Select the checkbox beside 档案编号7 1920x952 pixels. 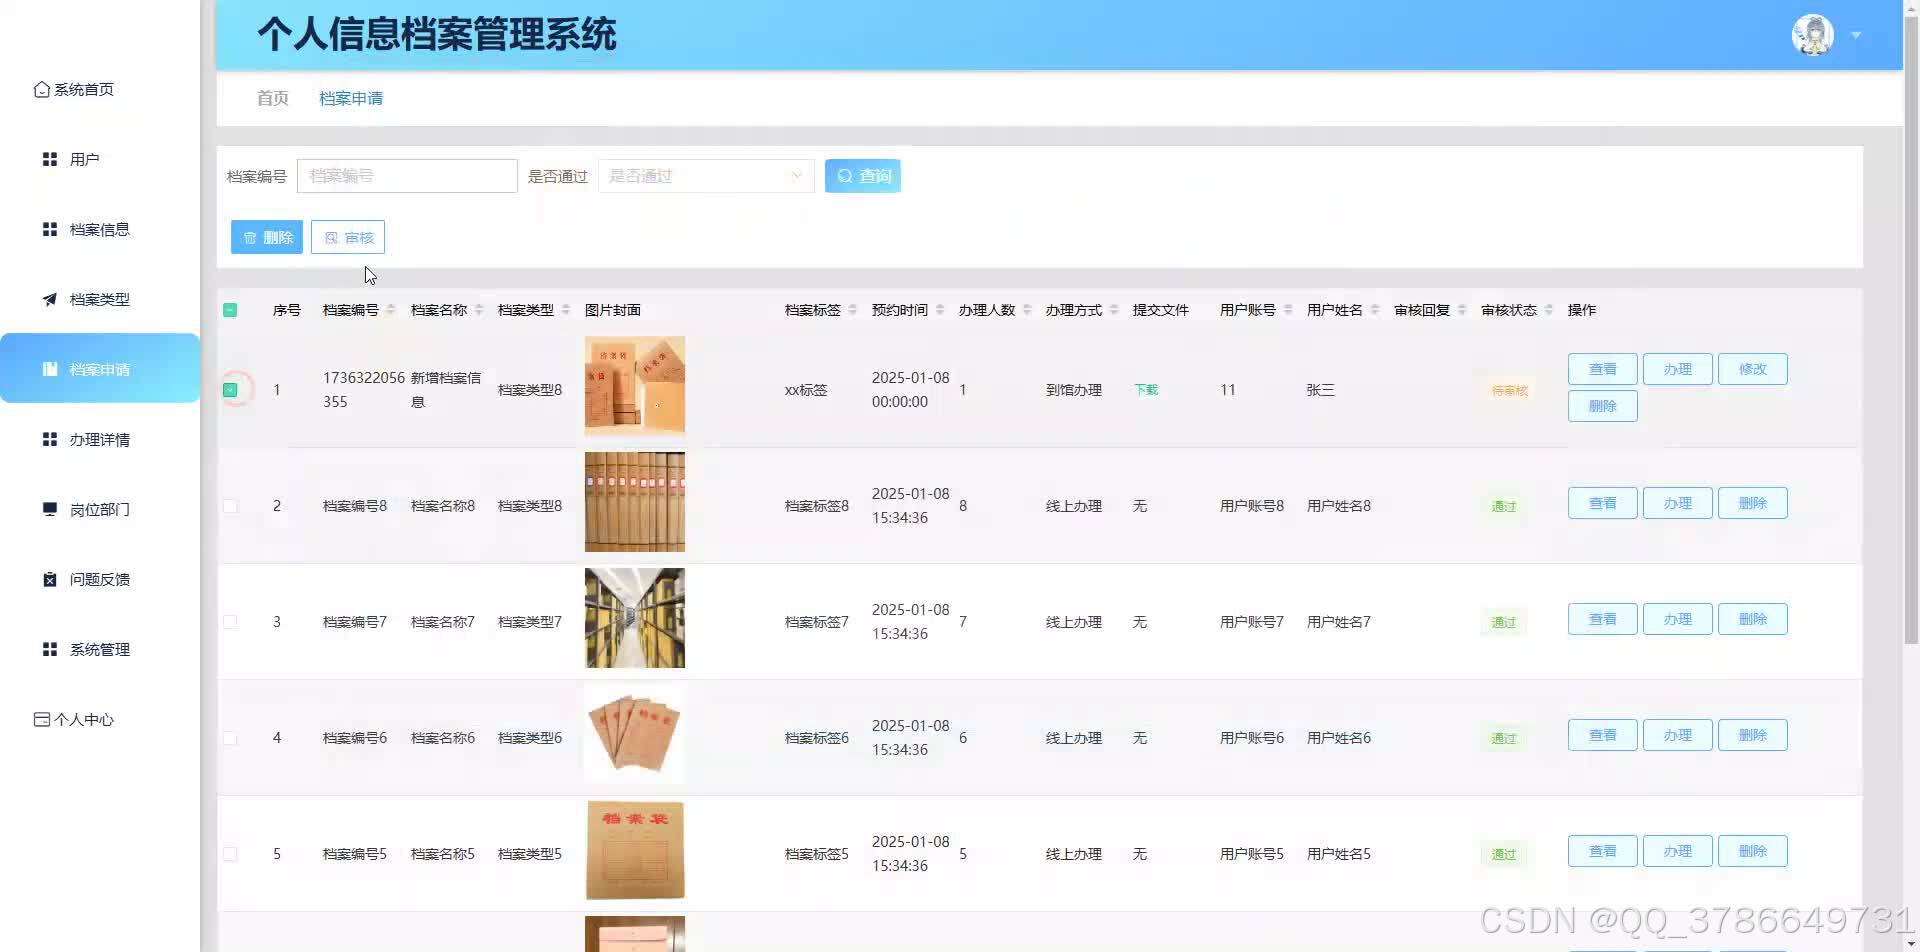point(230,621)
